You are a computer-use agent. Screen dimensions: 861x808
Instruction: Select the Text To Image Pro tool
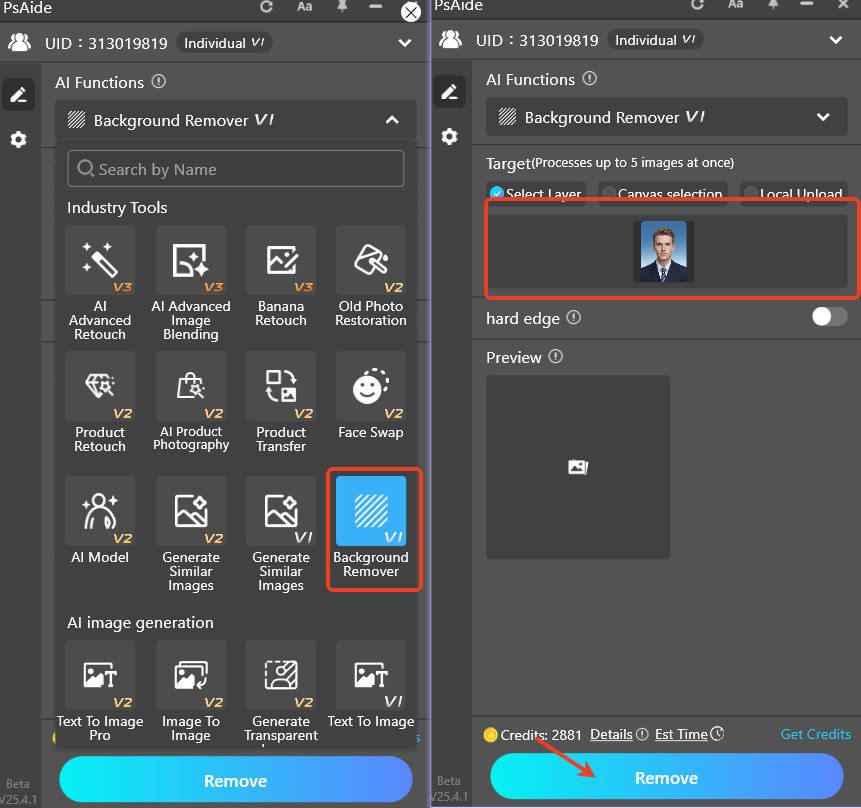(100, 676)
